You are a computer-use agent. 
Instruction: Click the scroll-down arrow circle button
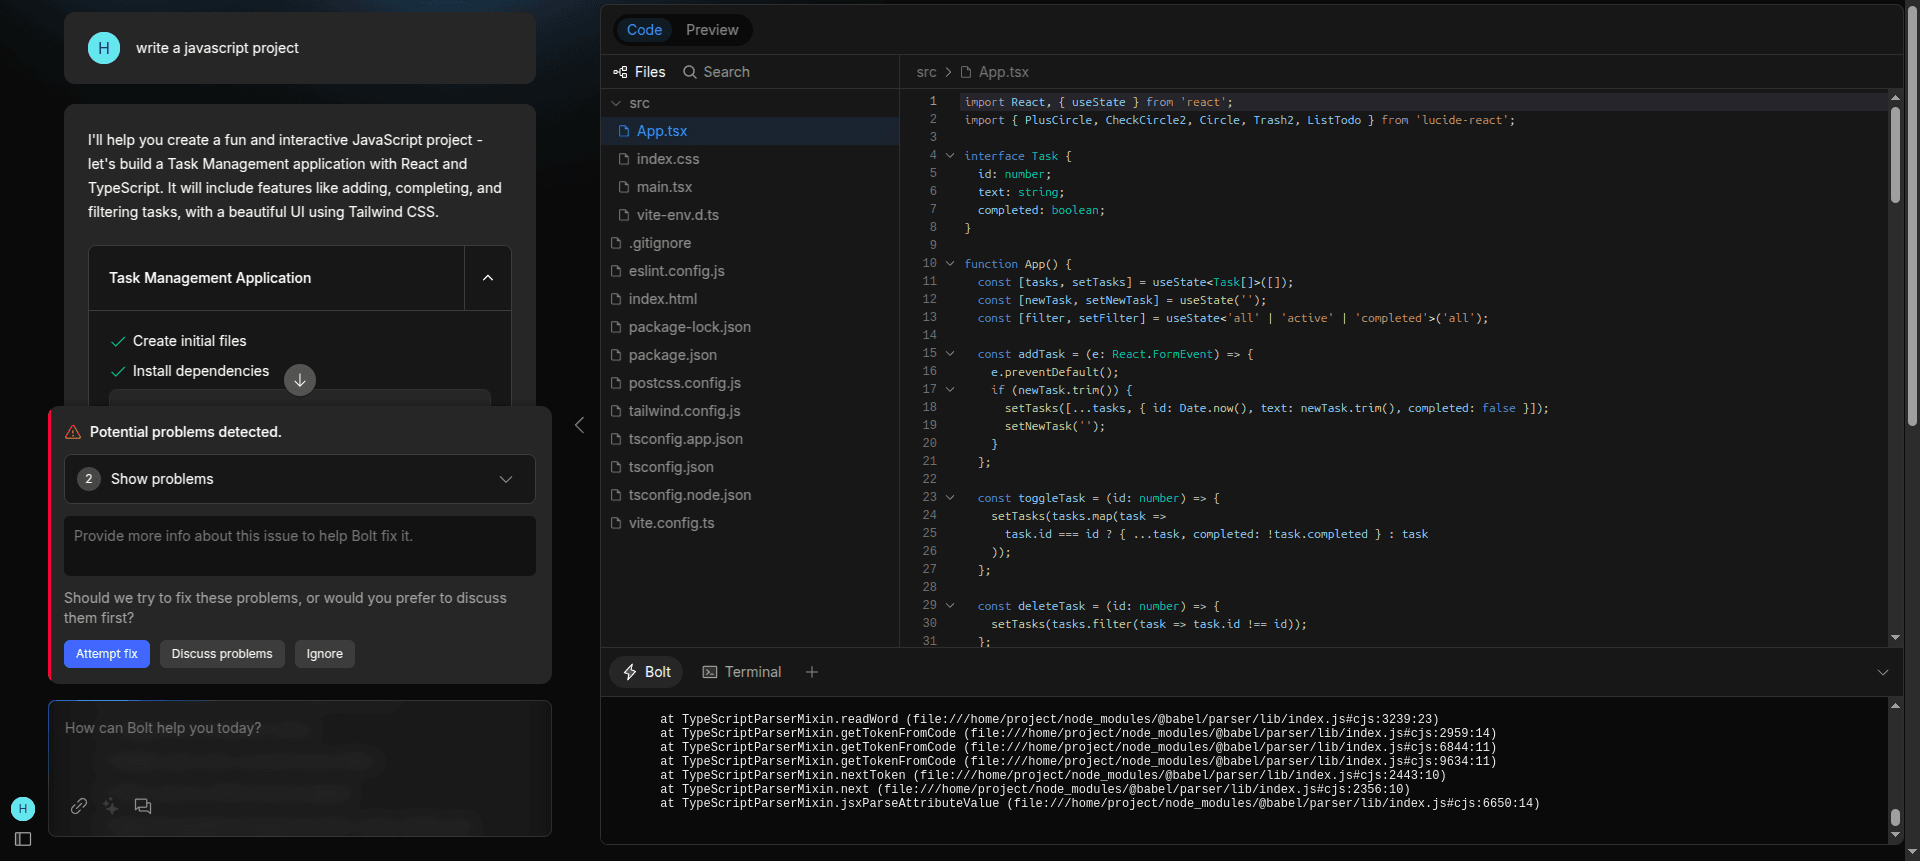pyautogui.click(x=300, y=380)
